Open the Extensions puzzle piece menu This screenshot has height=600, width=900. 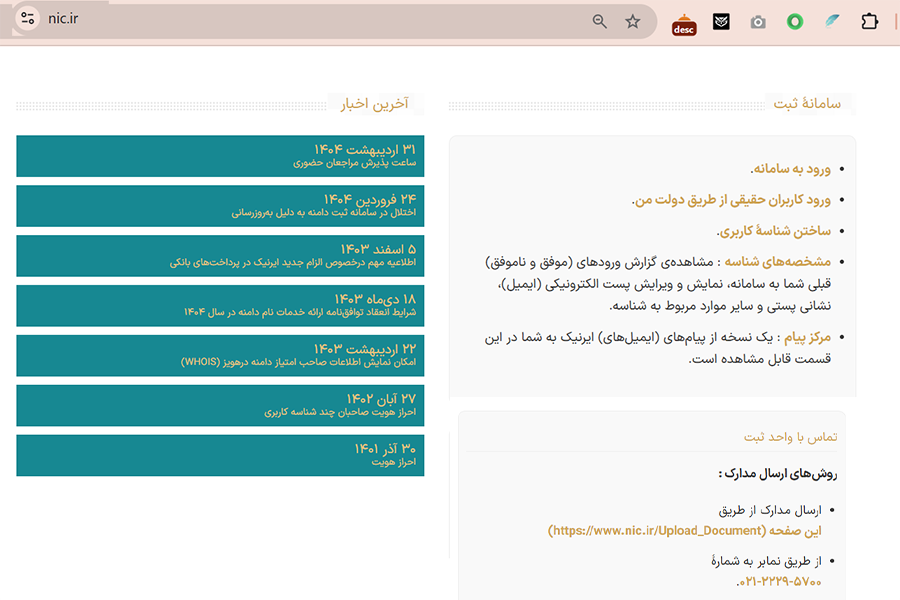click(869, 22)
